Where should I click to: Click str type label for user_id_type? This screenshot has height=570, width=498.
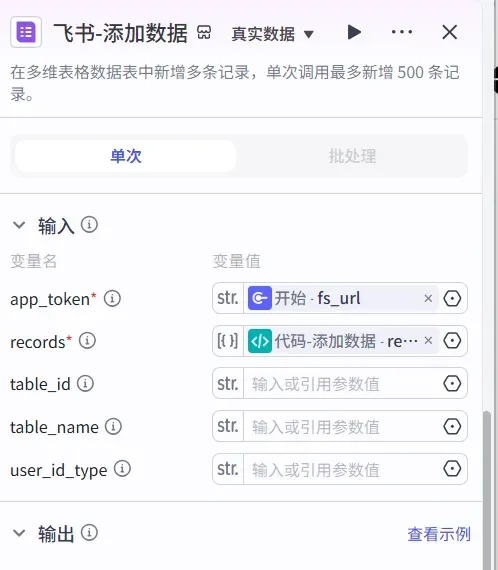click(228, 469)
